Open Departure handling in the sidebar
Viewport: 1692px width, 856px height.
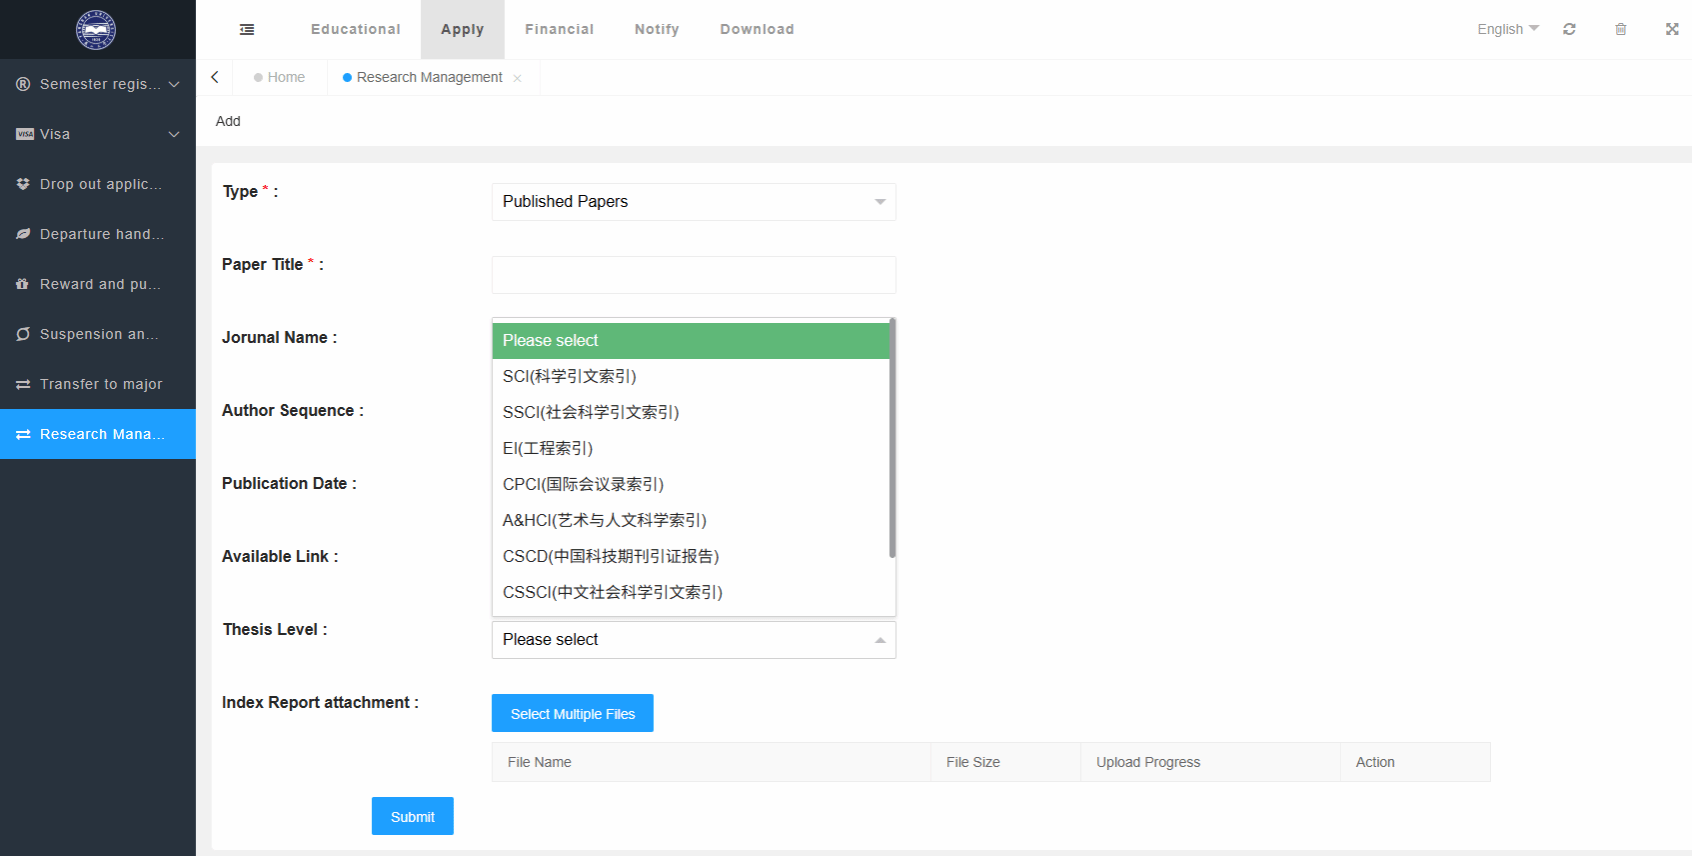point(98,234)
